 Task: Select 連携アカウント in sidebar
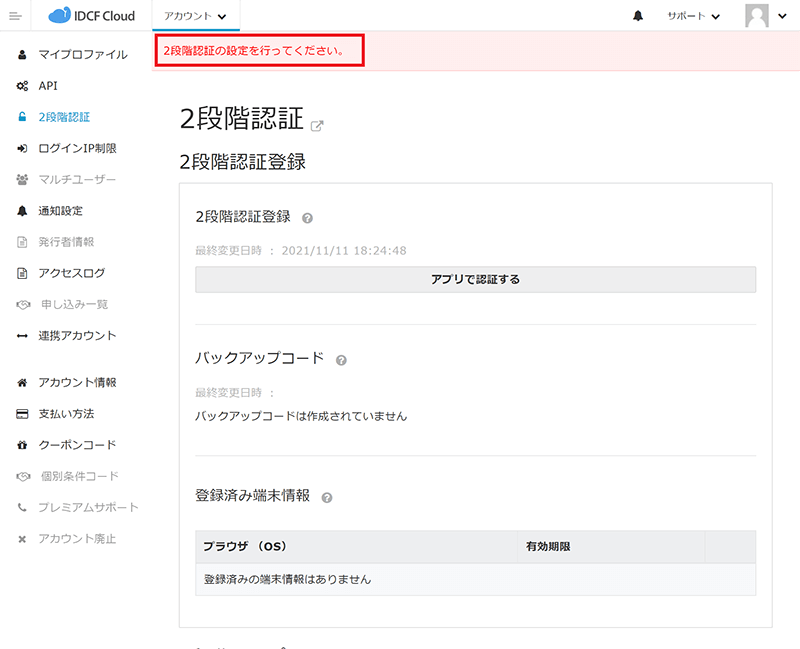tap(77, 335)
